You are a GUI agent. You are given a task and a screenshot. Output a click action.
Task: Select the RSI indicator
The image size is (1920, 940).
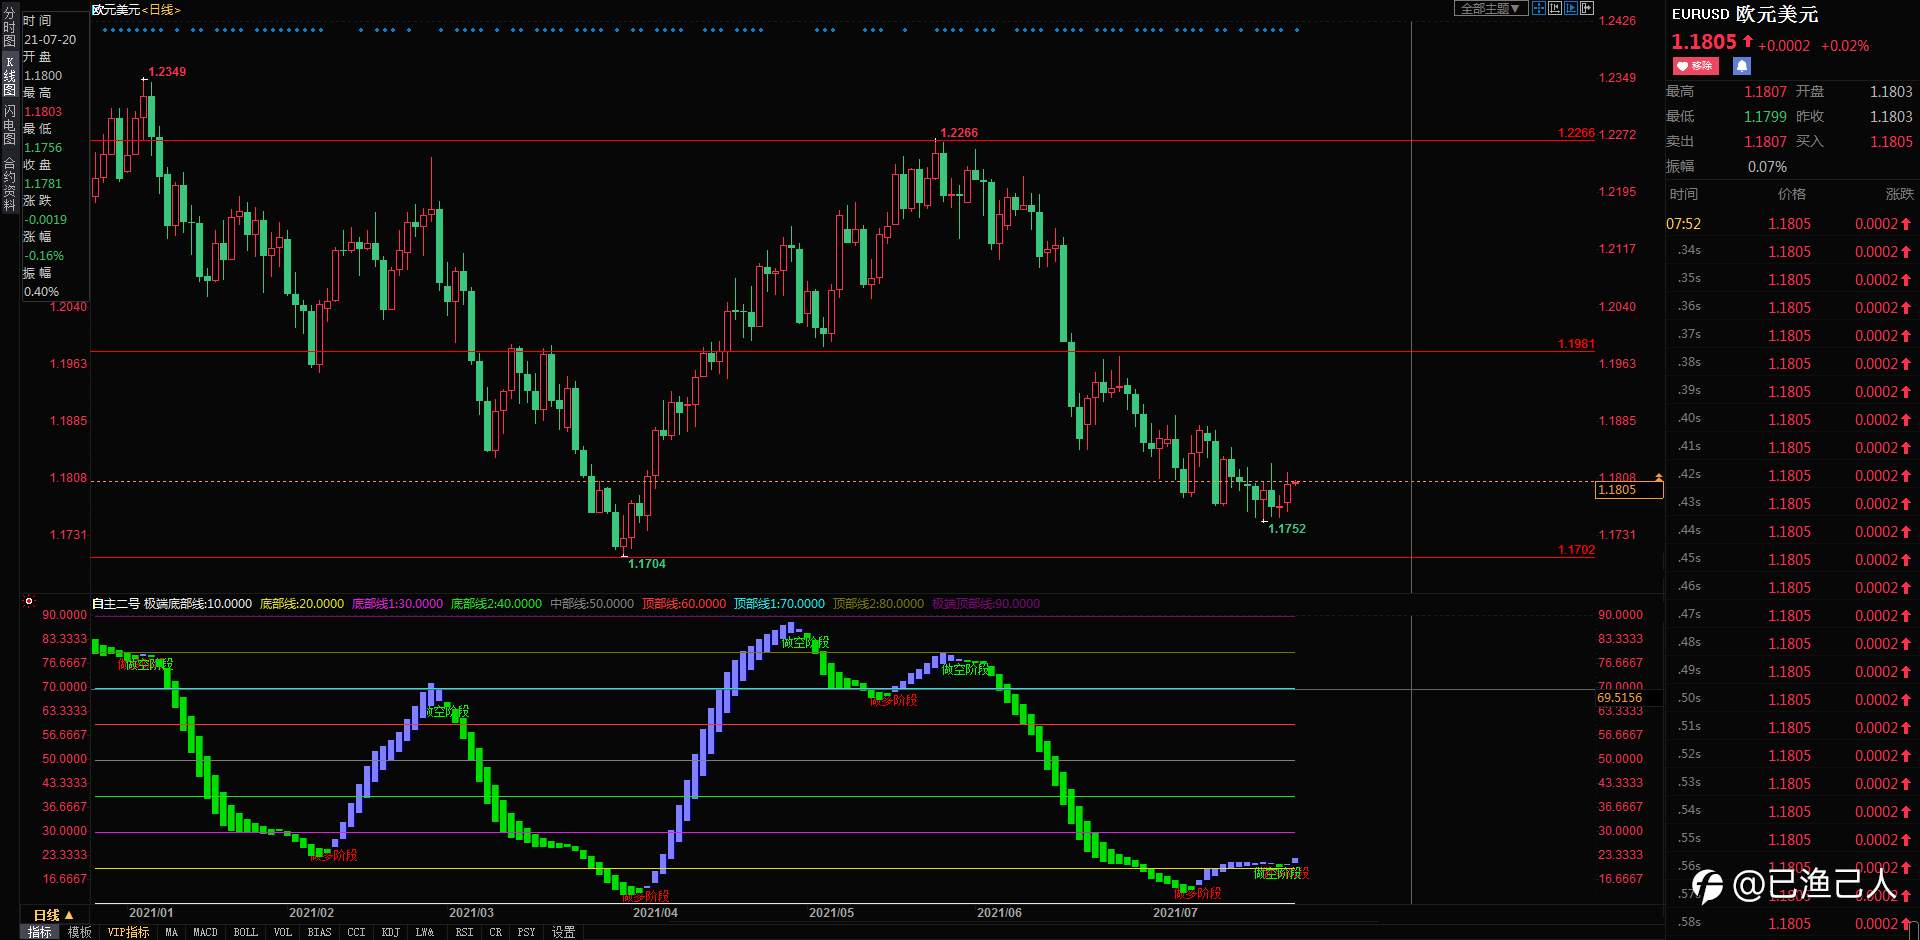(x=464, y=932)
